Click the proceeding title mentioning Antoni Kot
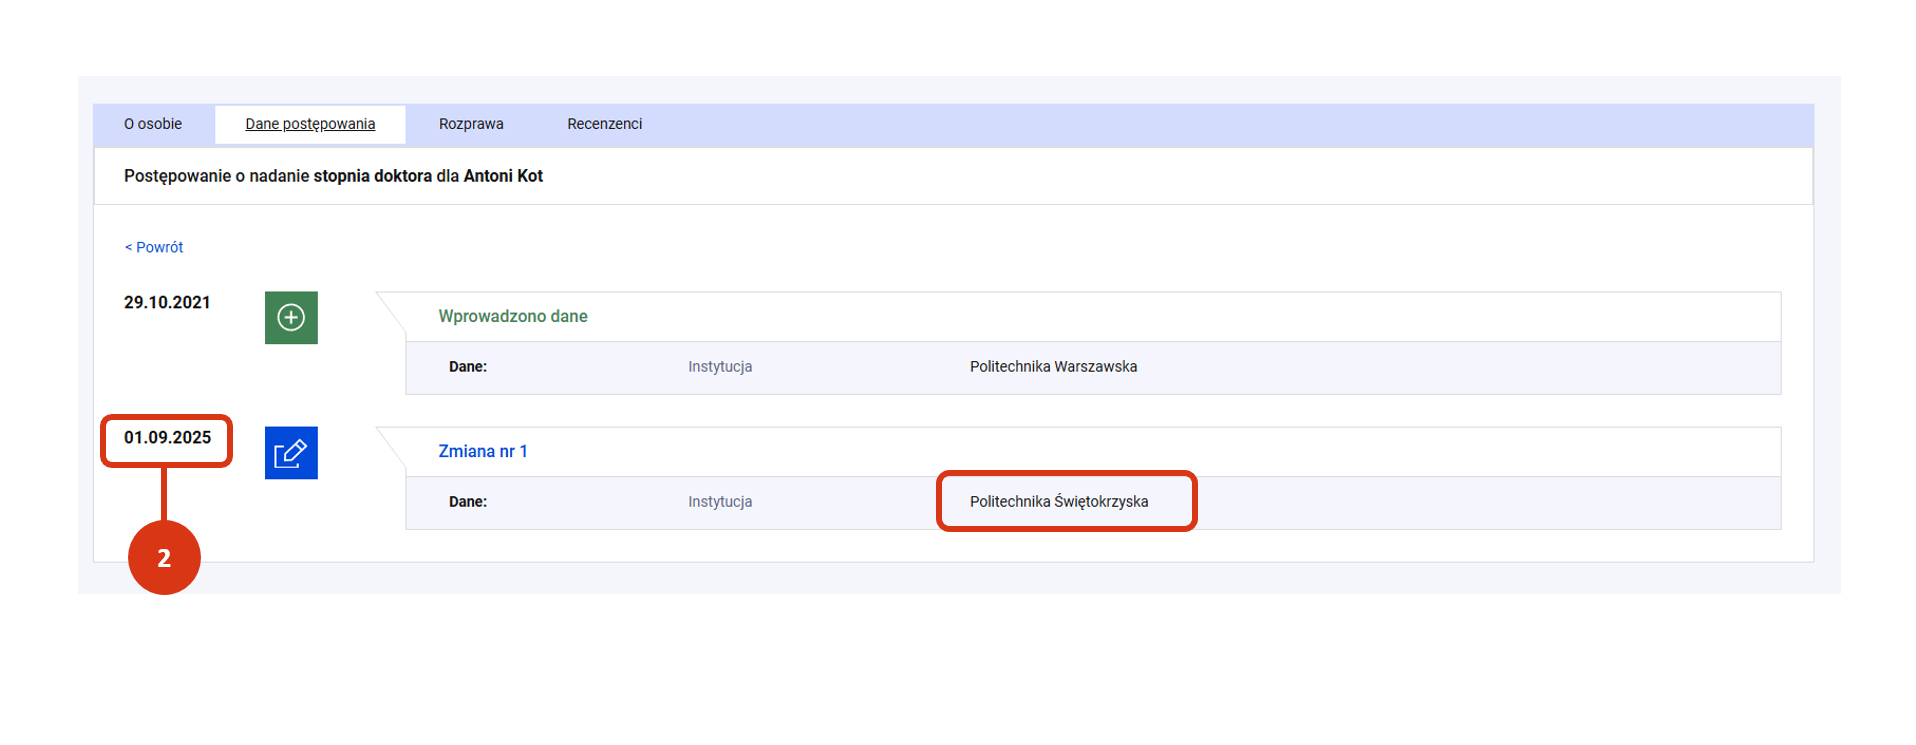Image resolution: width=1916 pixels, height=745 pixels. pos(333,176)
